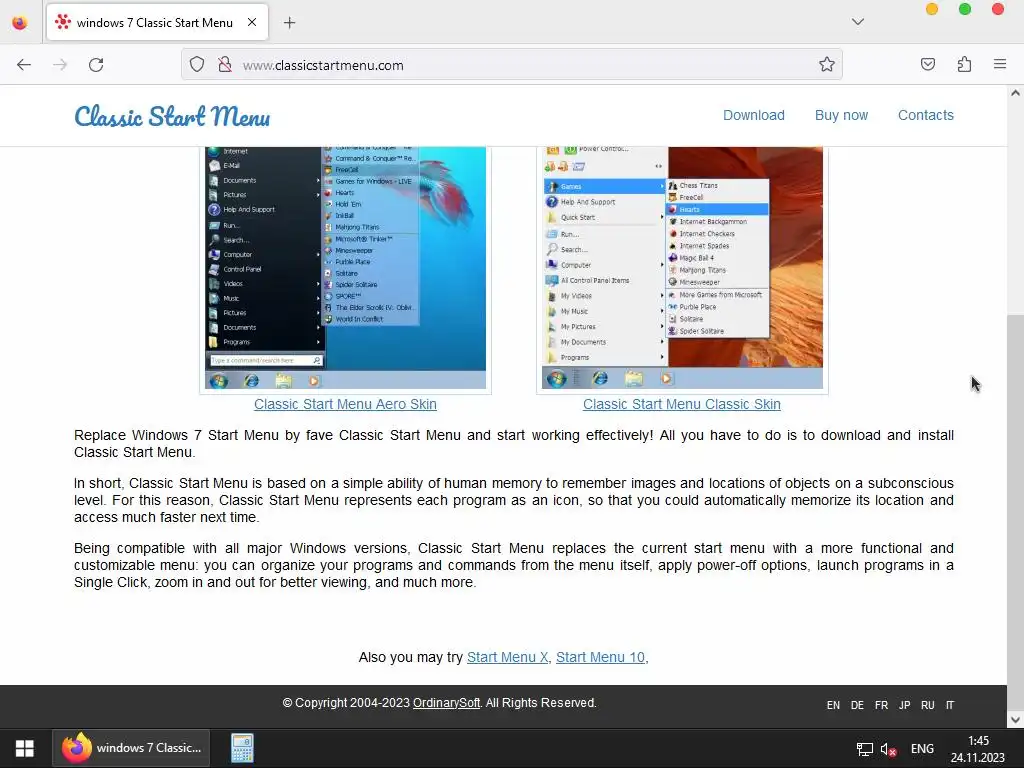The height and width of the screenshot is (768, 1024).
Task: Open Classic Start Menu Classic Skin link
Action: 682,404
